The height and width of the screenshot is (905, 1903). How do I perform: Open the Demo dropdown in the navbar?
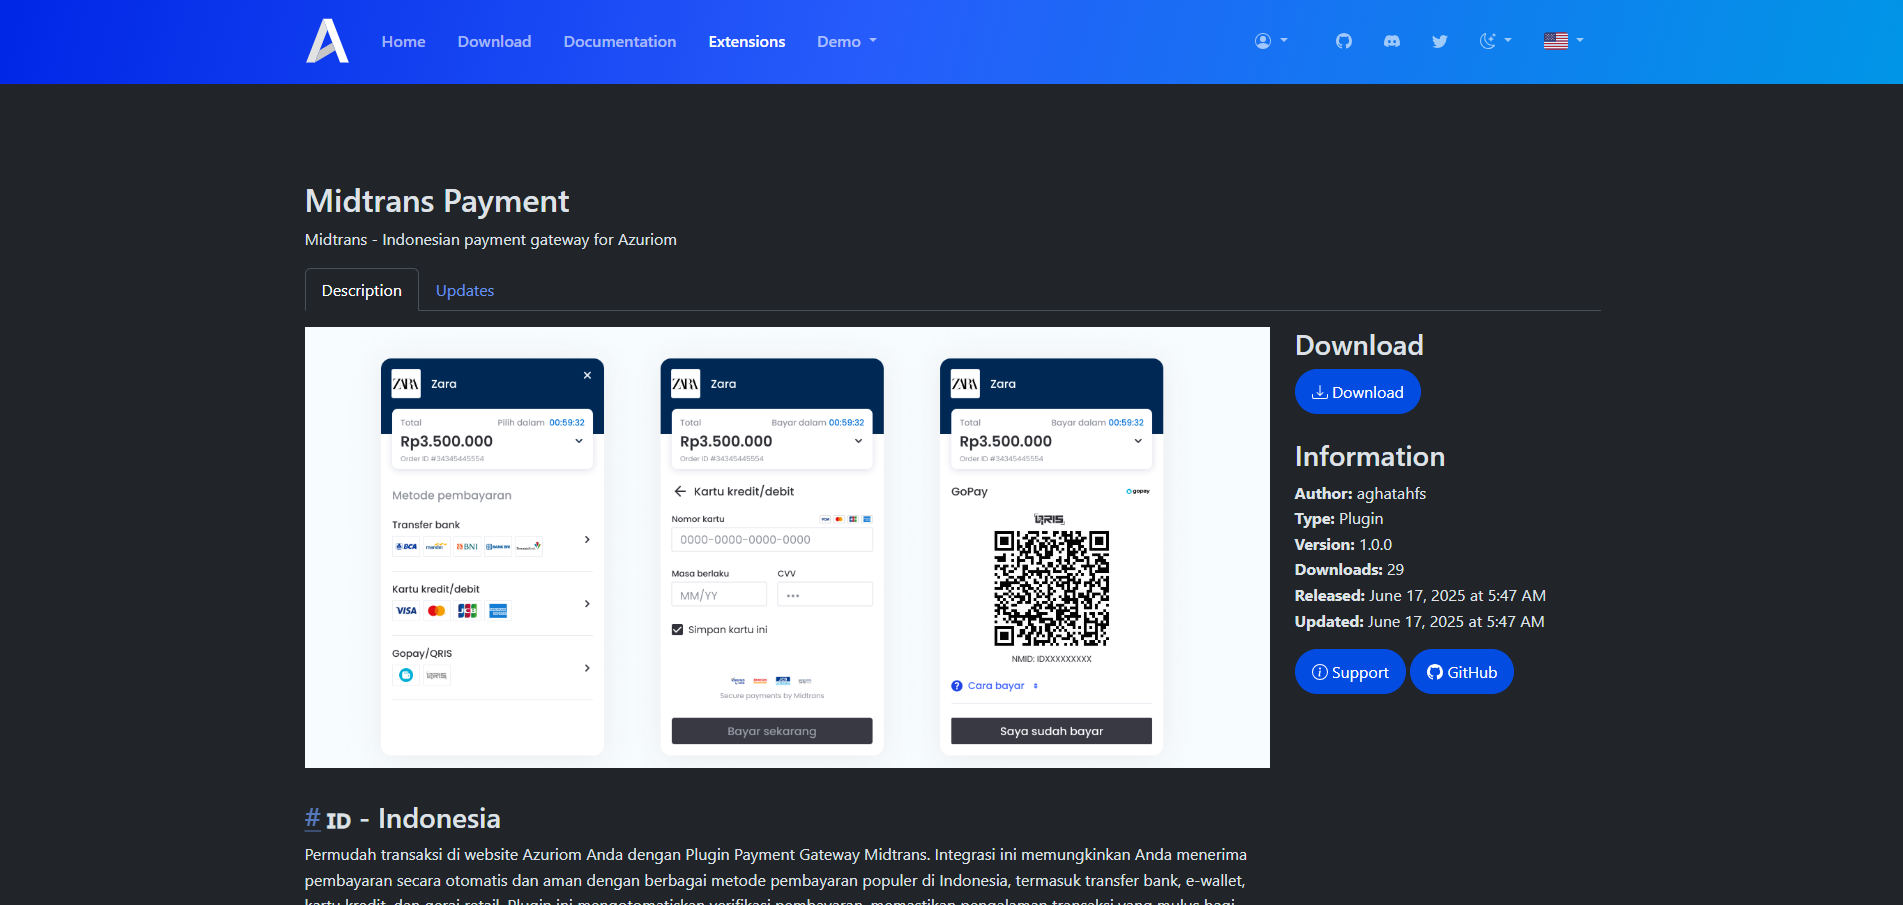click(845, 41)
